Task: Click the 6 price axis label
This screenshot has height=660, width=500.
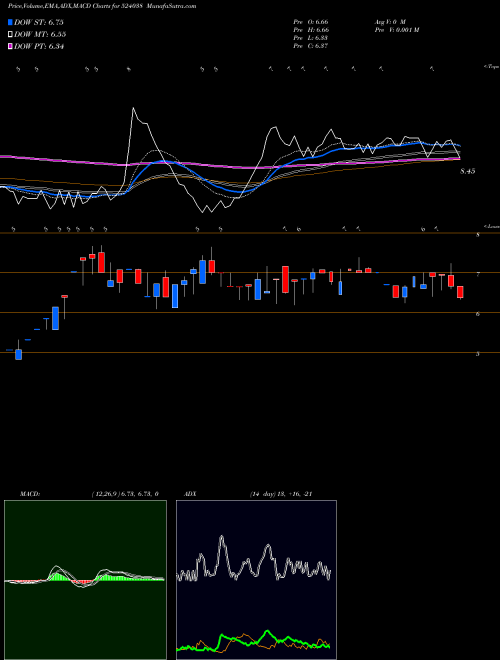Action: pyautogui.click(x=478, y=314)
